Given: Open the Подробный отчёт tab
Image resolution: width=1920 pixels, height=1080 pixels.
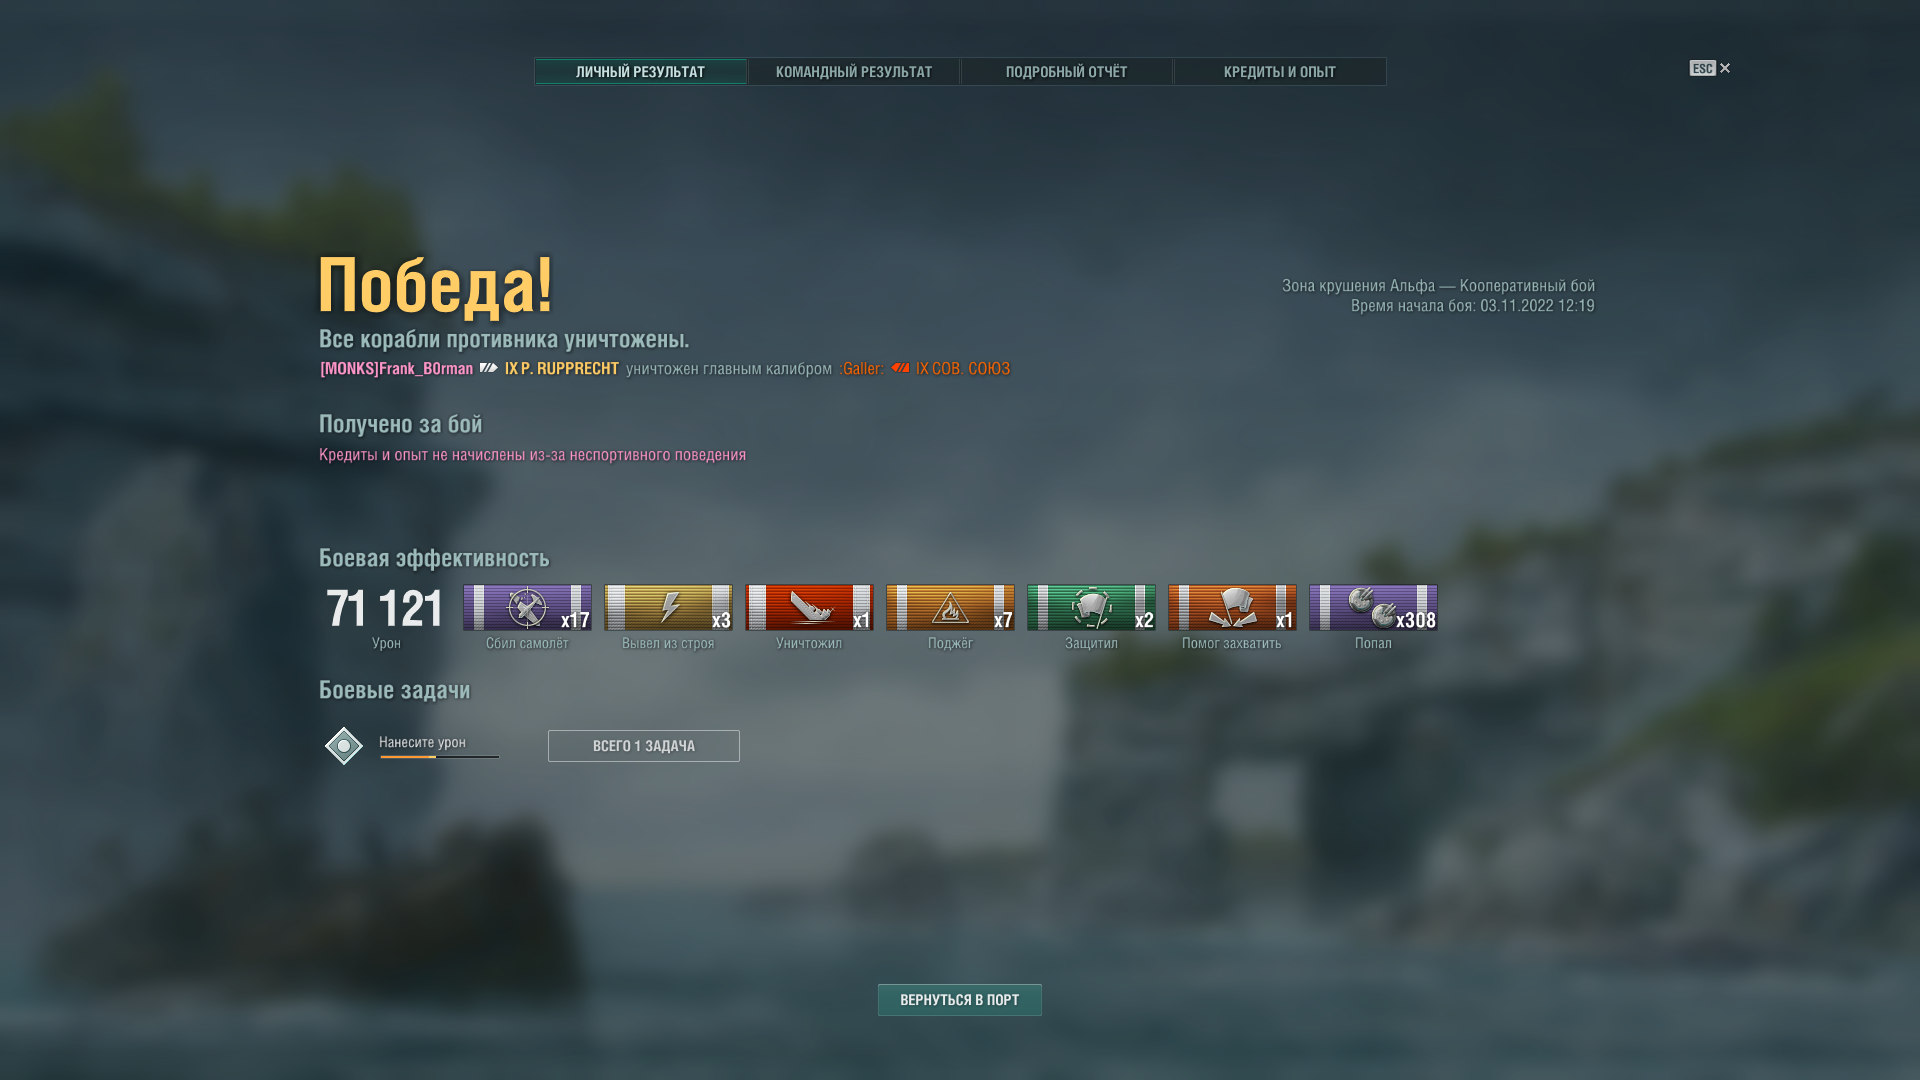Looking at the screenshot, I should tap(1066, 72).
